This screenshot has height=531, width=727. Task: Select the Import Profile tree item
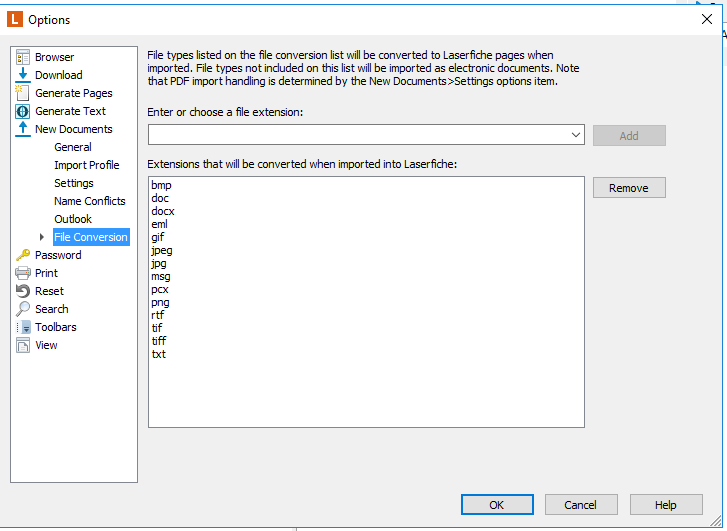[x=87, y=165]
